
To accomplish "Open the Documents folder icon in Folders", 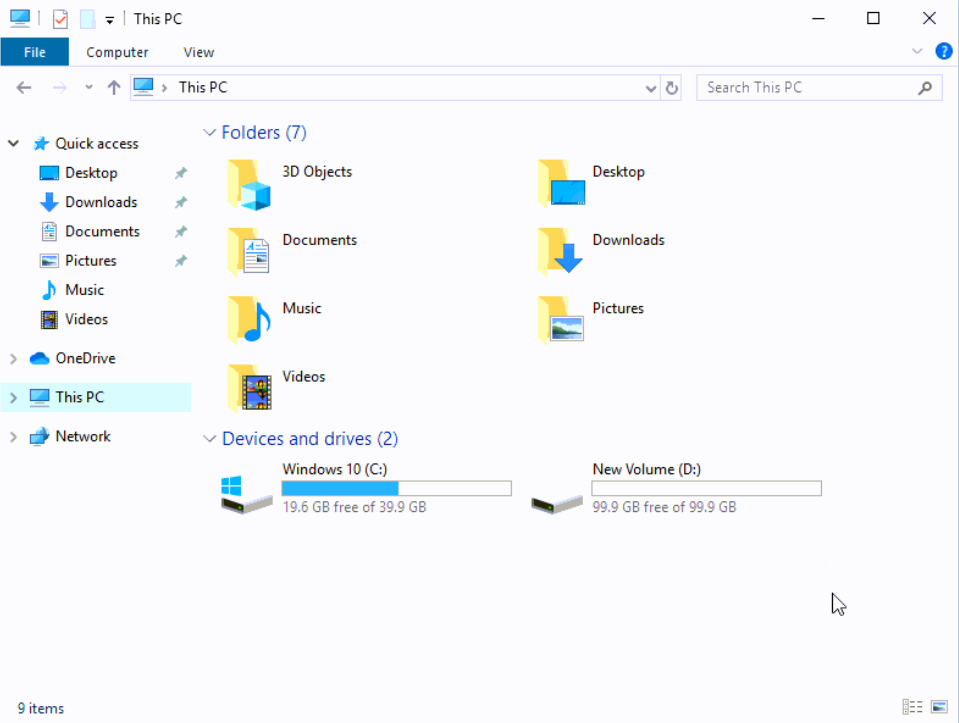I will point(249,251).
